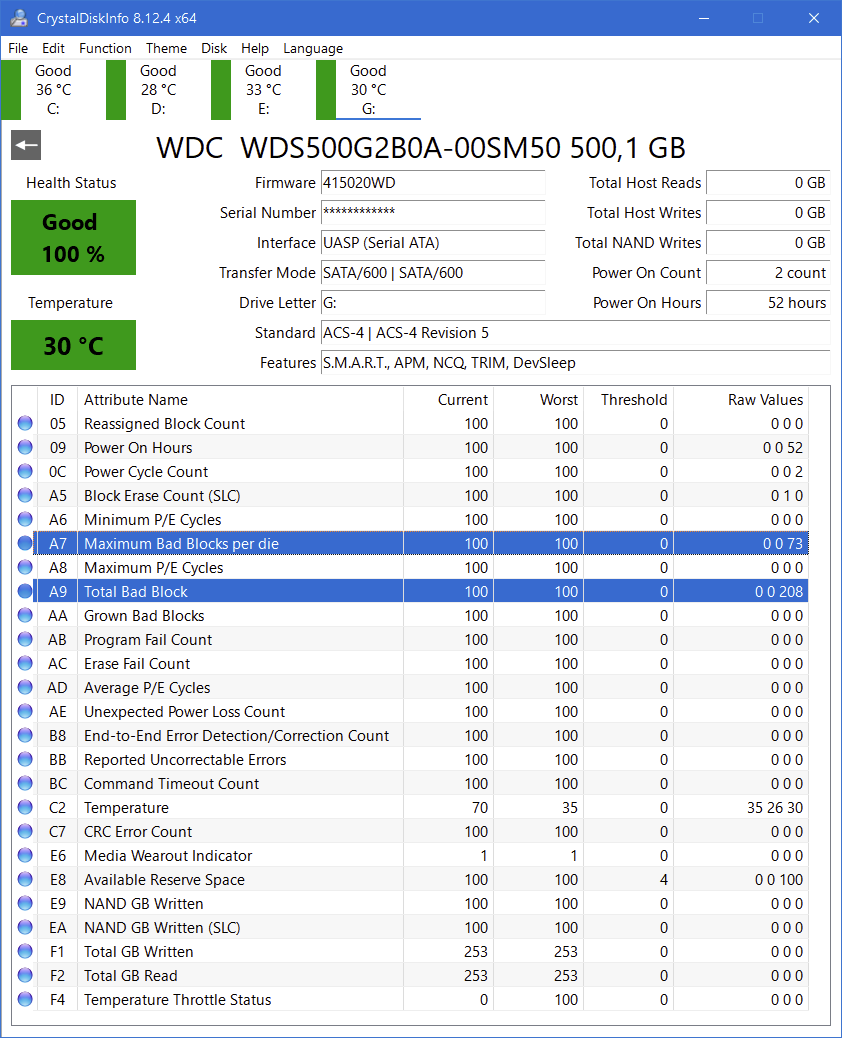Select the C: drive tab at 36 °C
The height and width of the screenshot is (1038, 842).
coord(52,90)
